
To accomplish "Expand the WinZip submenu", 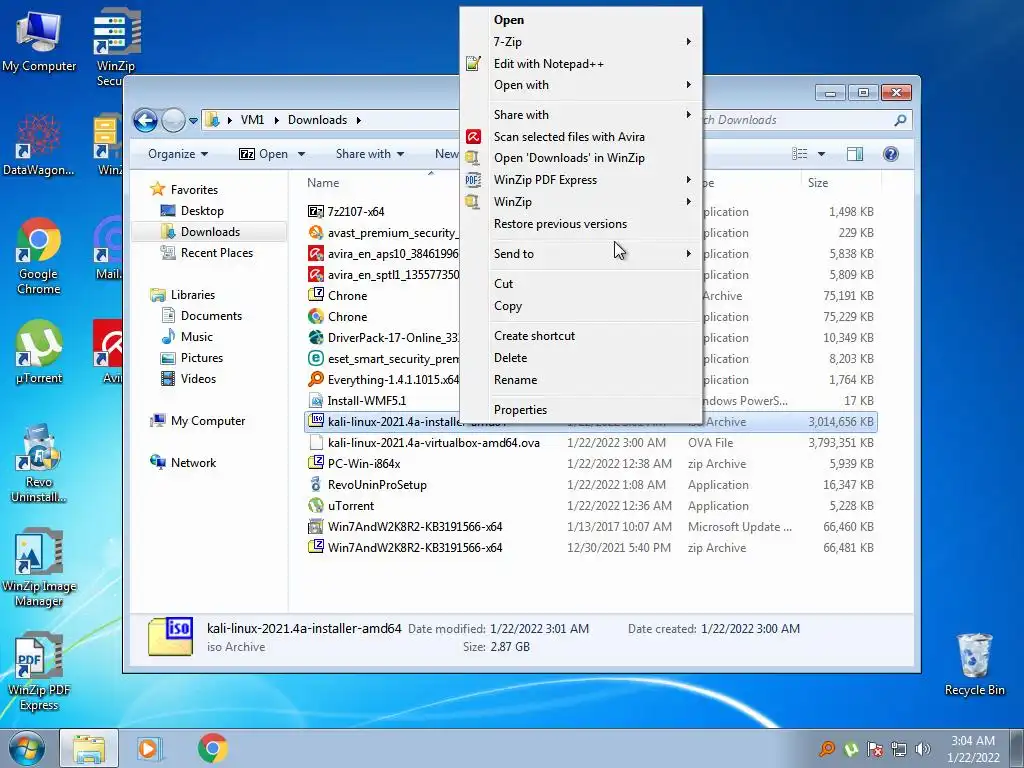I will click(581, 202).
